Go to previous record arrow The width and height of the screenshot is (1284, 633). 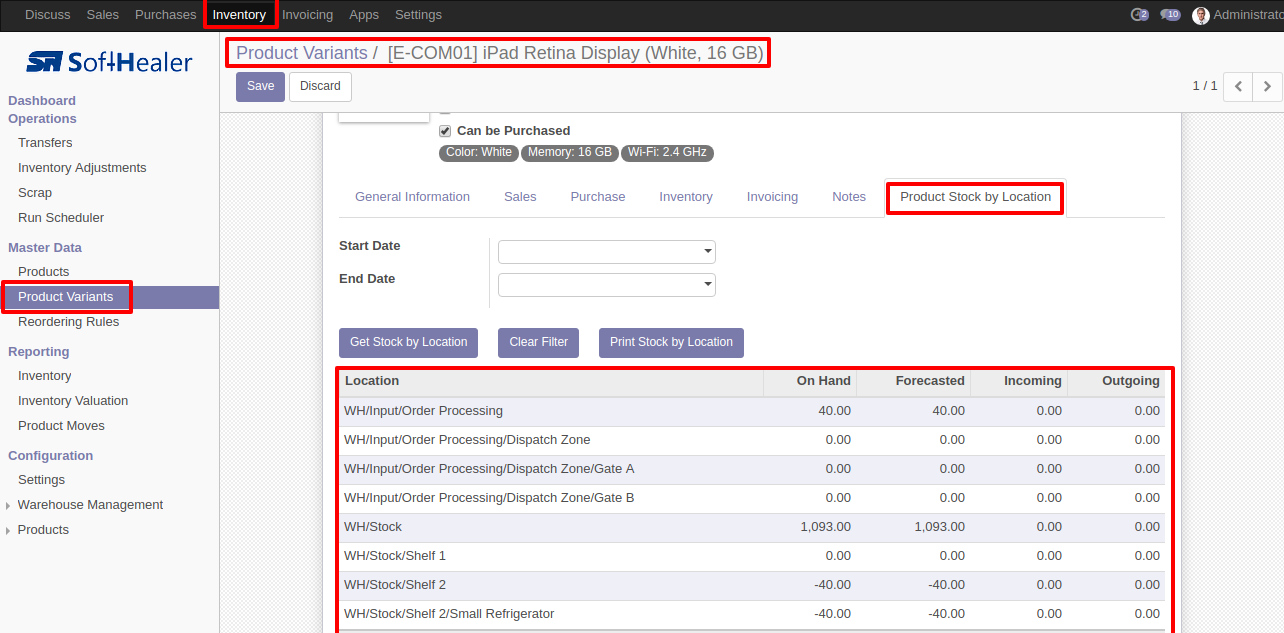point(1238,86)
